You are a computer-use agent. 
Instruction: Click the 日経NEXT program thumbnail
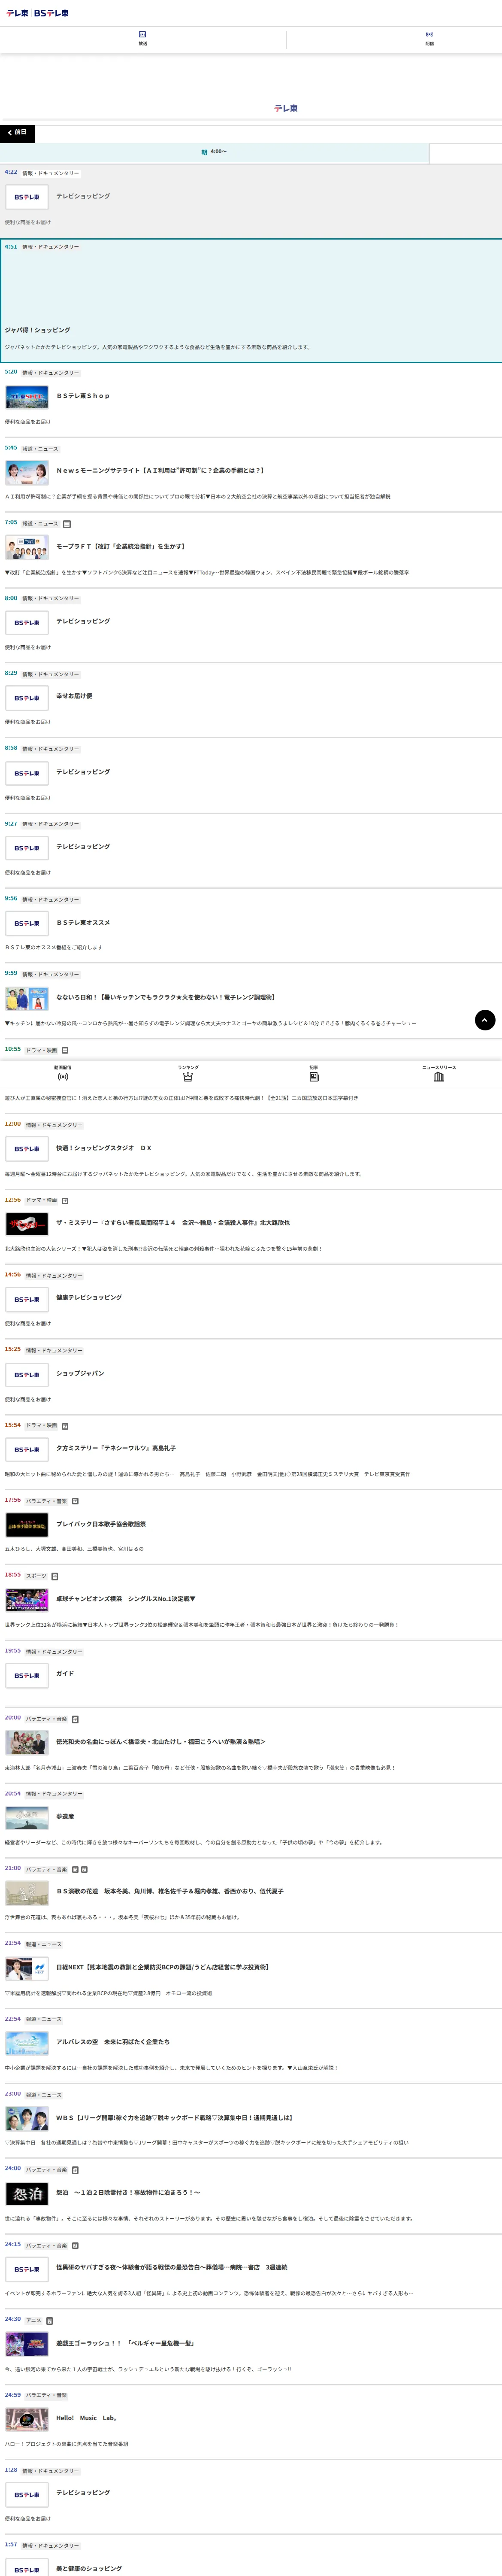(27, 1968)
